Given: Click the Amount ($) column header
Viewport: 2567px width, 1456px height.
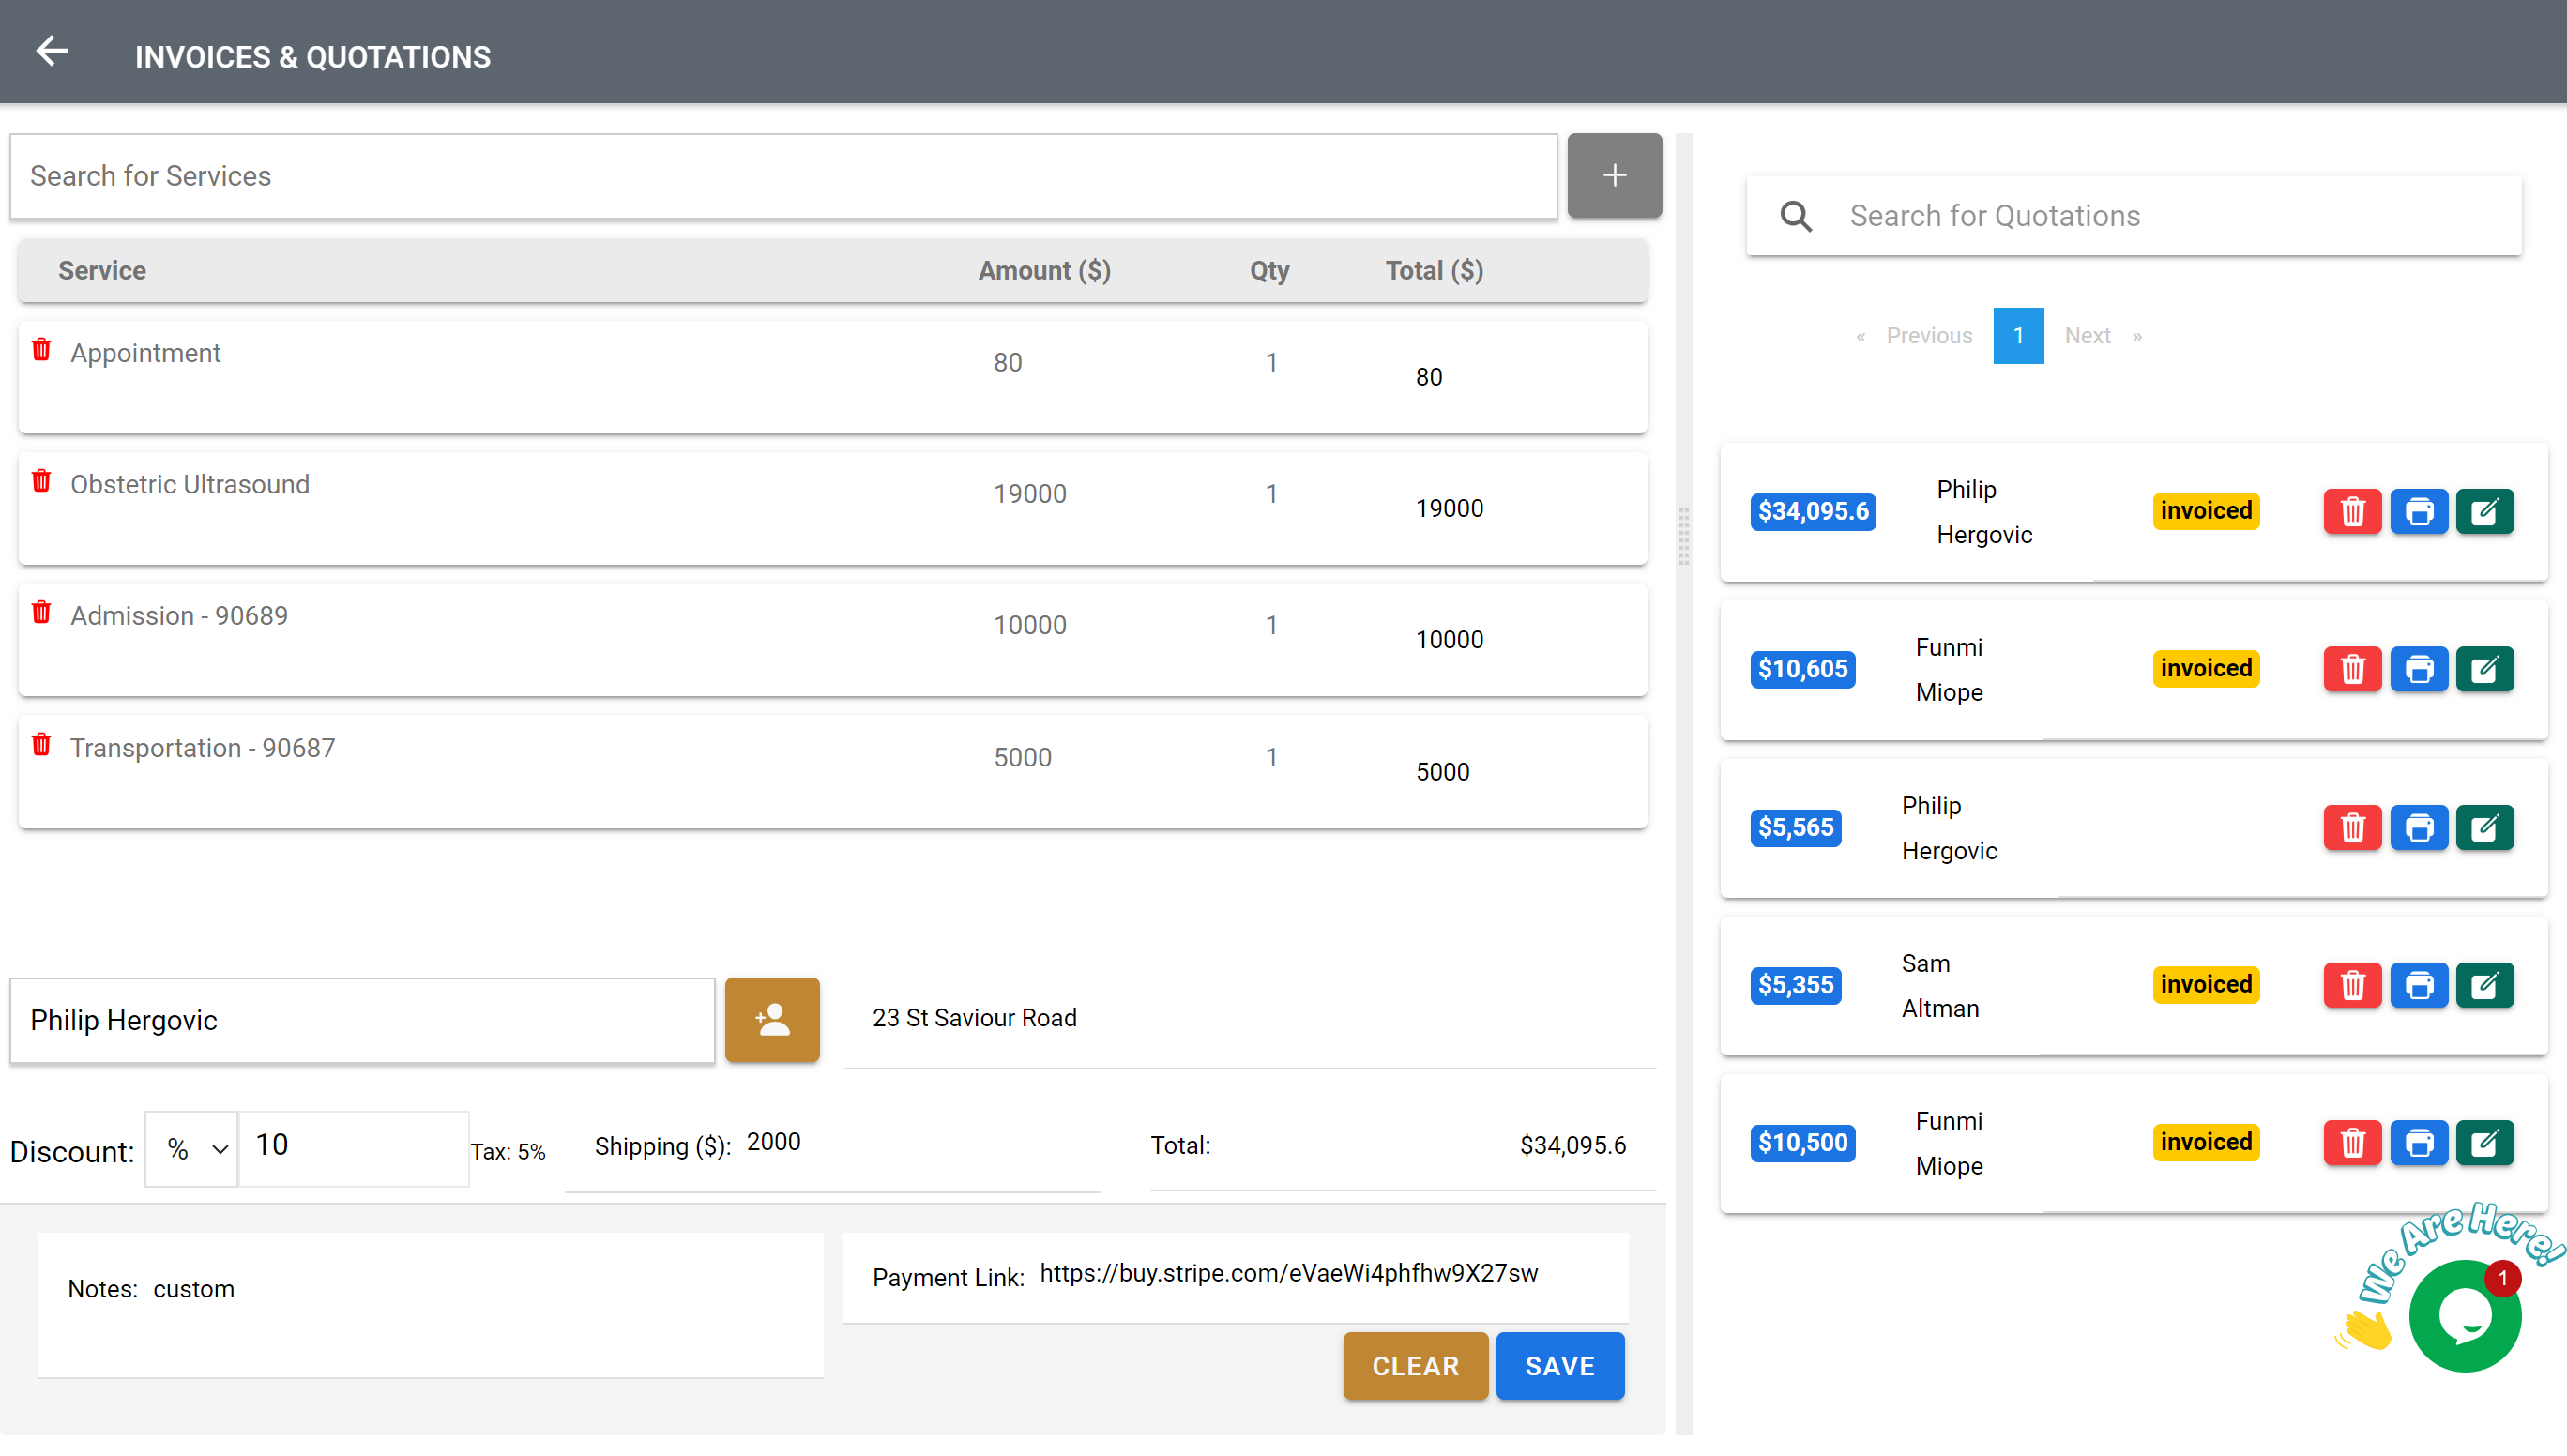Looking at the screenshot, I should click(x=1044, y=271).
